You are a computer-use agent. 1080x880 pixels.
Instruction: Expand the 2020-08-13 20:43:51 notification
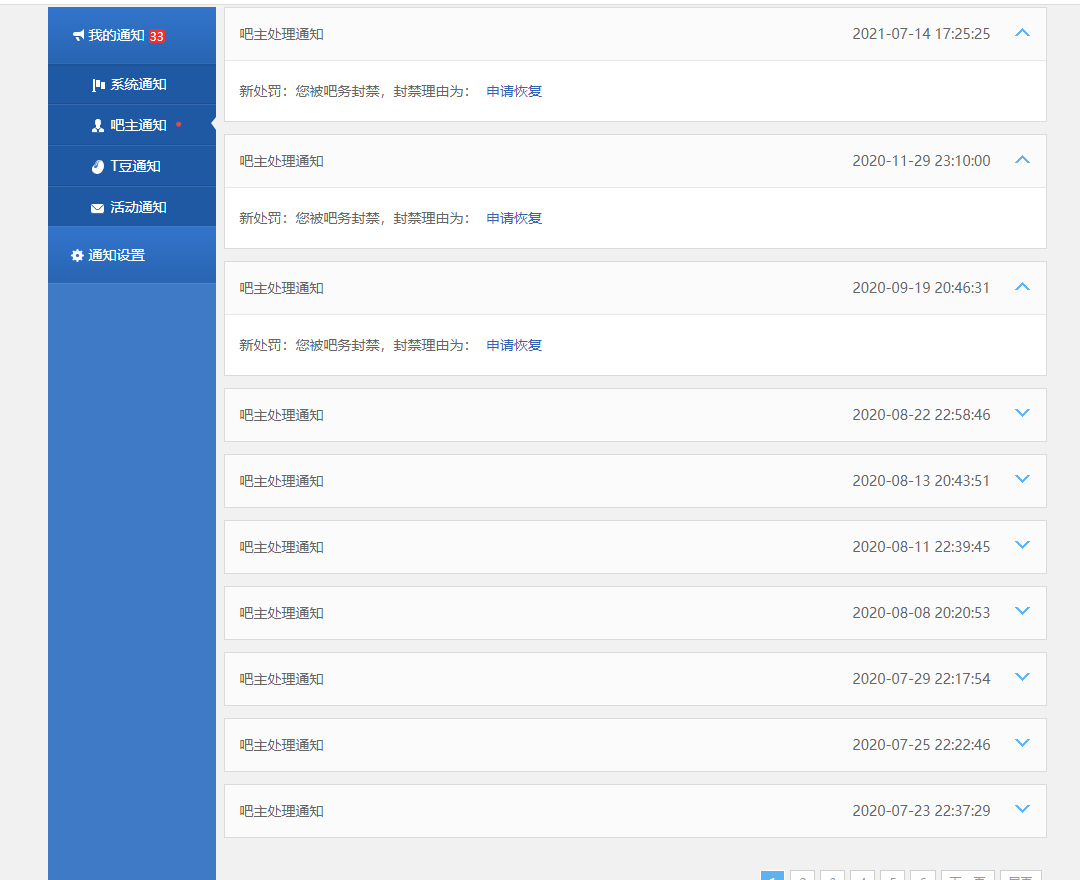1021,479
